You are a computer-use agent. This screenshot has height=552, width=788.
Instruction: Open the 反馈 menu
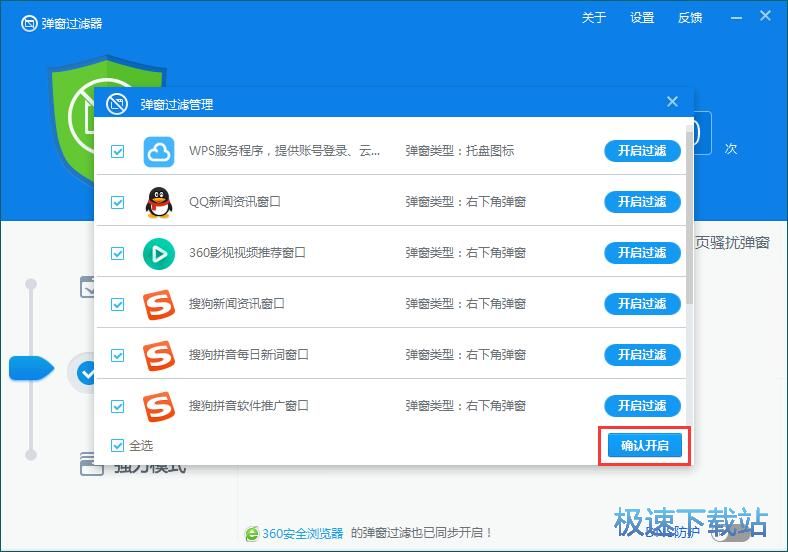(x=690, y=18)
